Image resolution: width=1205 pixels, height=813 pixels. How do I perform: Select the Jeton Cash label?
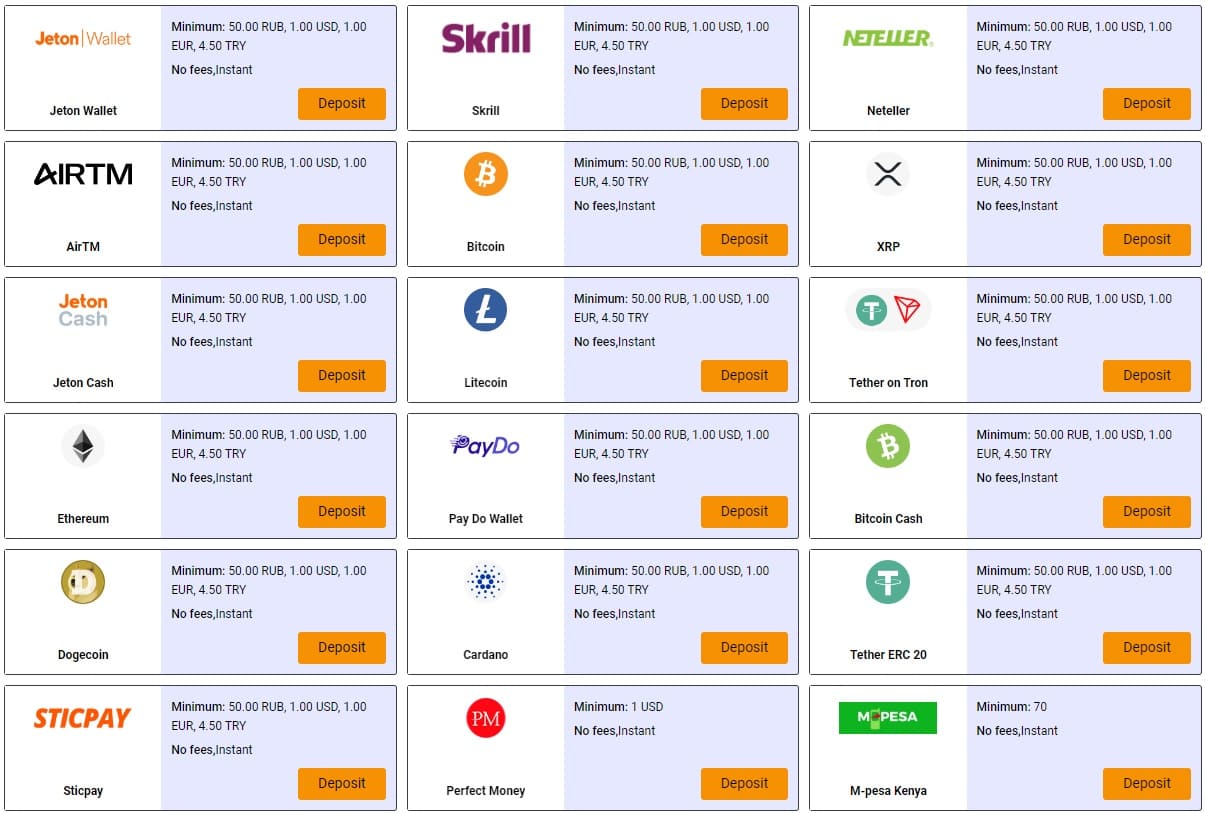(83, 383)
